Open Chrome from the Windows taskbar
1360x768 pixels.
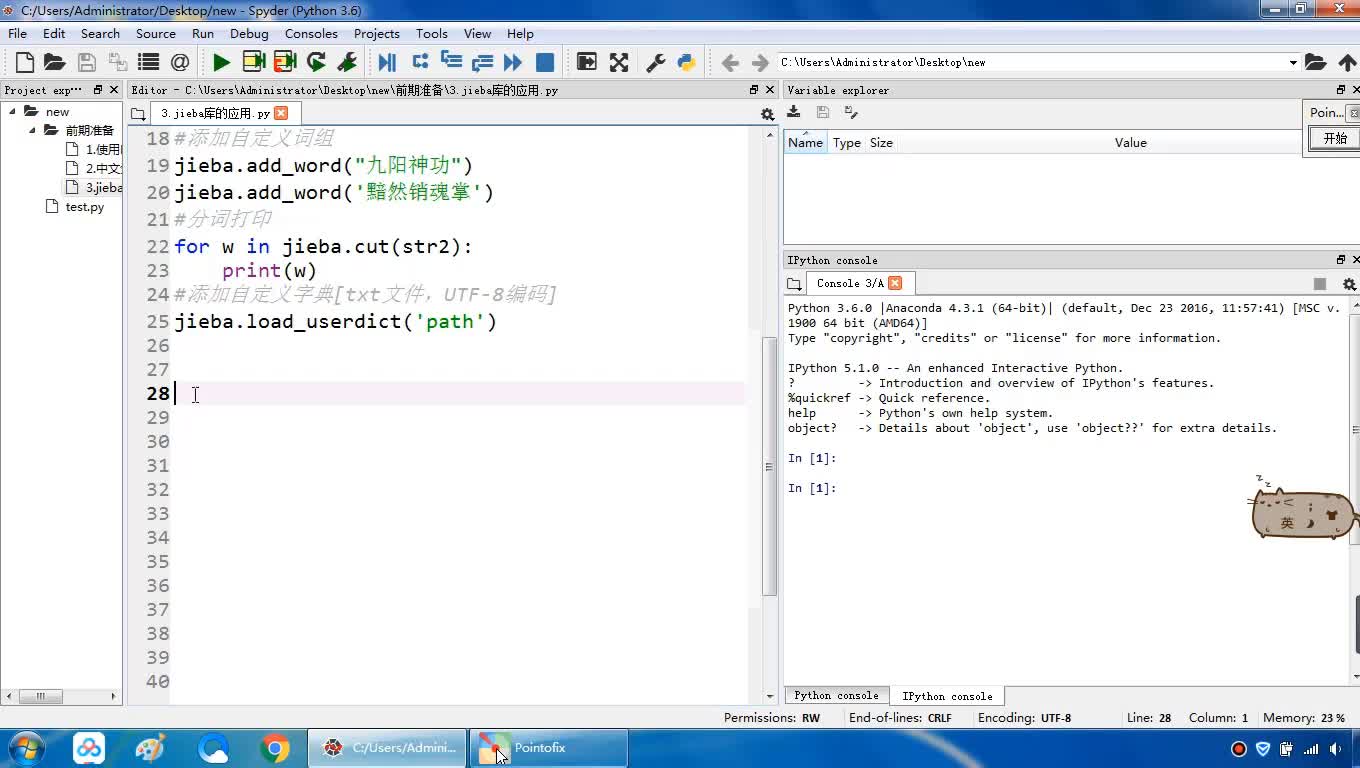[275, 748]
